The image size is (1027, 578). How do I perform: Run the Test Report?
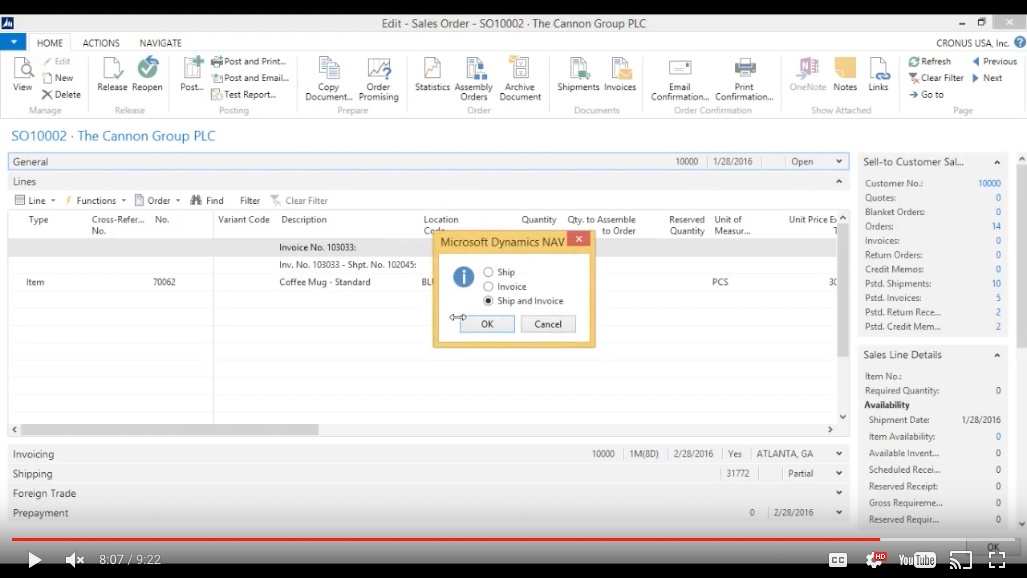(x=244, y=94)
